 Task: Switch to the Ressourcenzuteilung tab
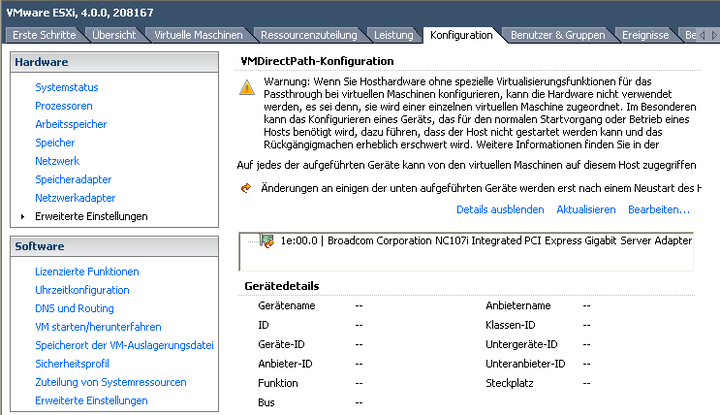(309, 35)
